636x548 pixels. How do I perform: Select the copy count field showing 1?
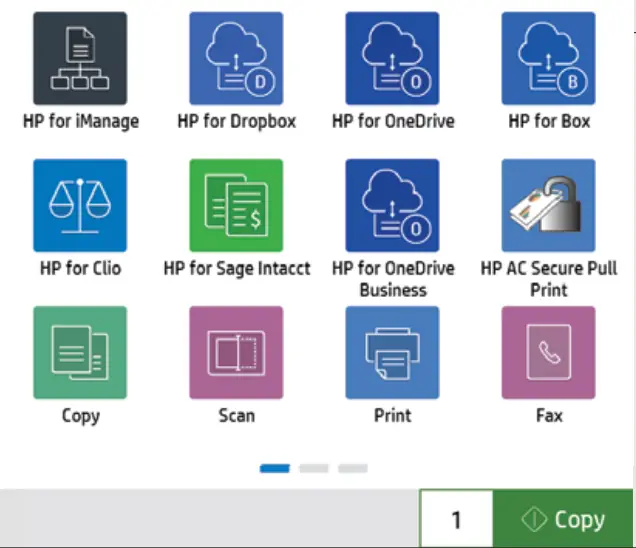click(457, 519)
